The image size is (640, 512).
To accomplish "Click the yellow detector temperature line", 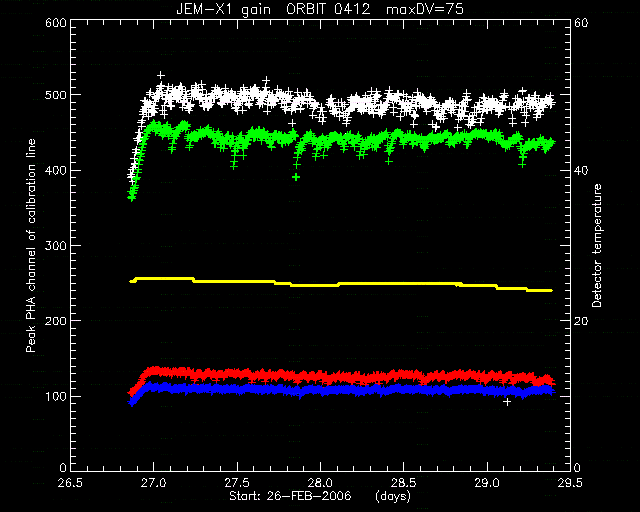I will click(x=341, y=283).
